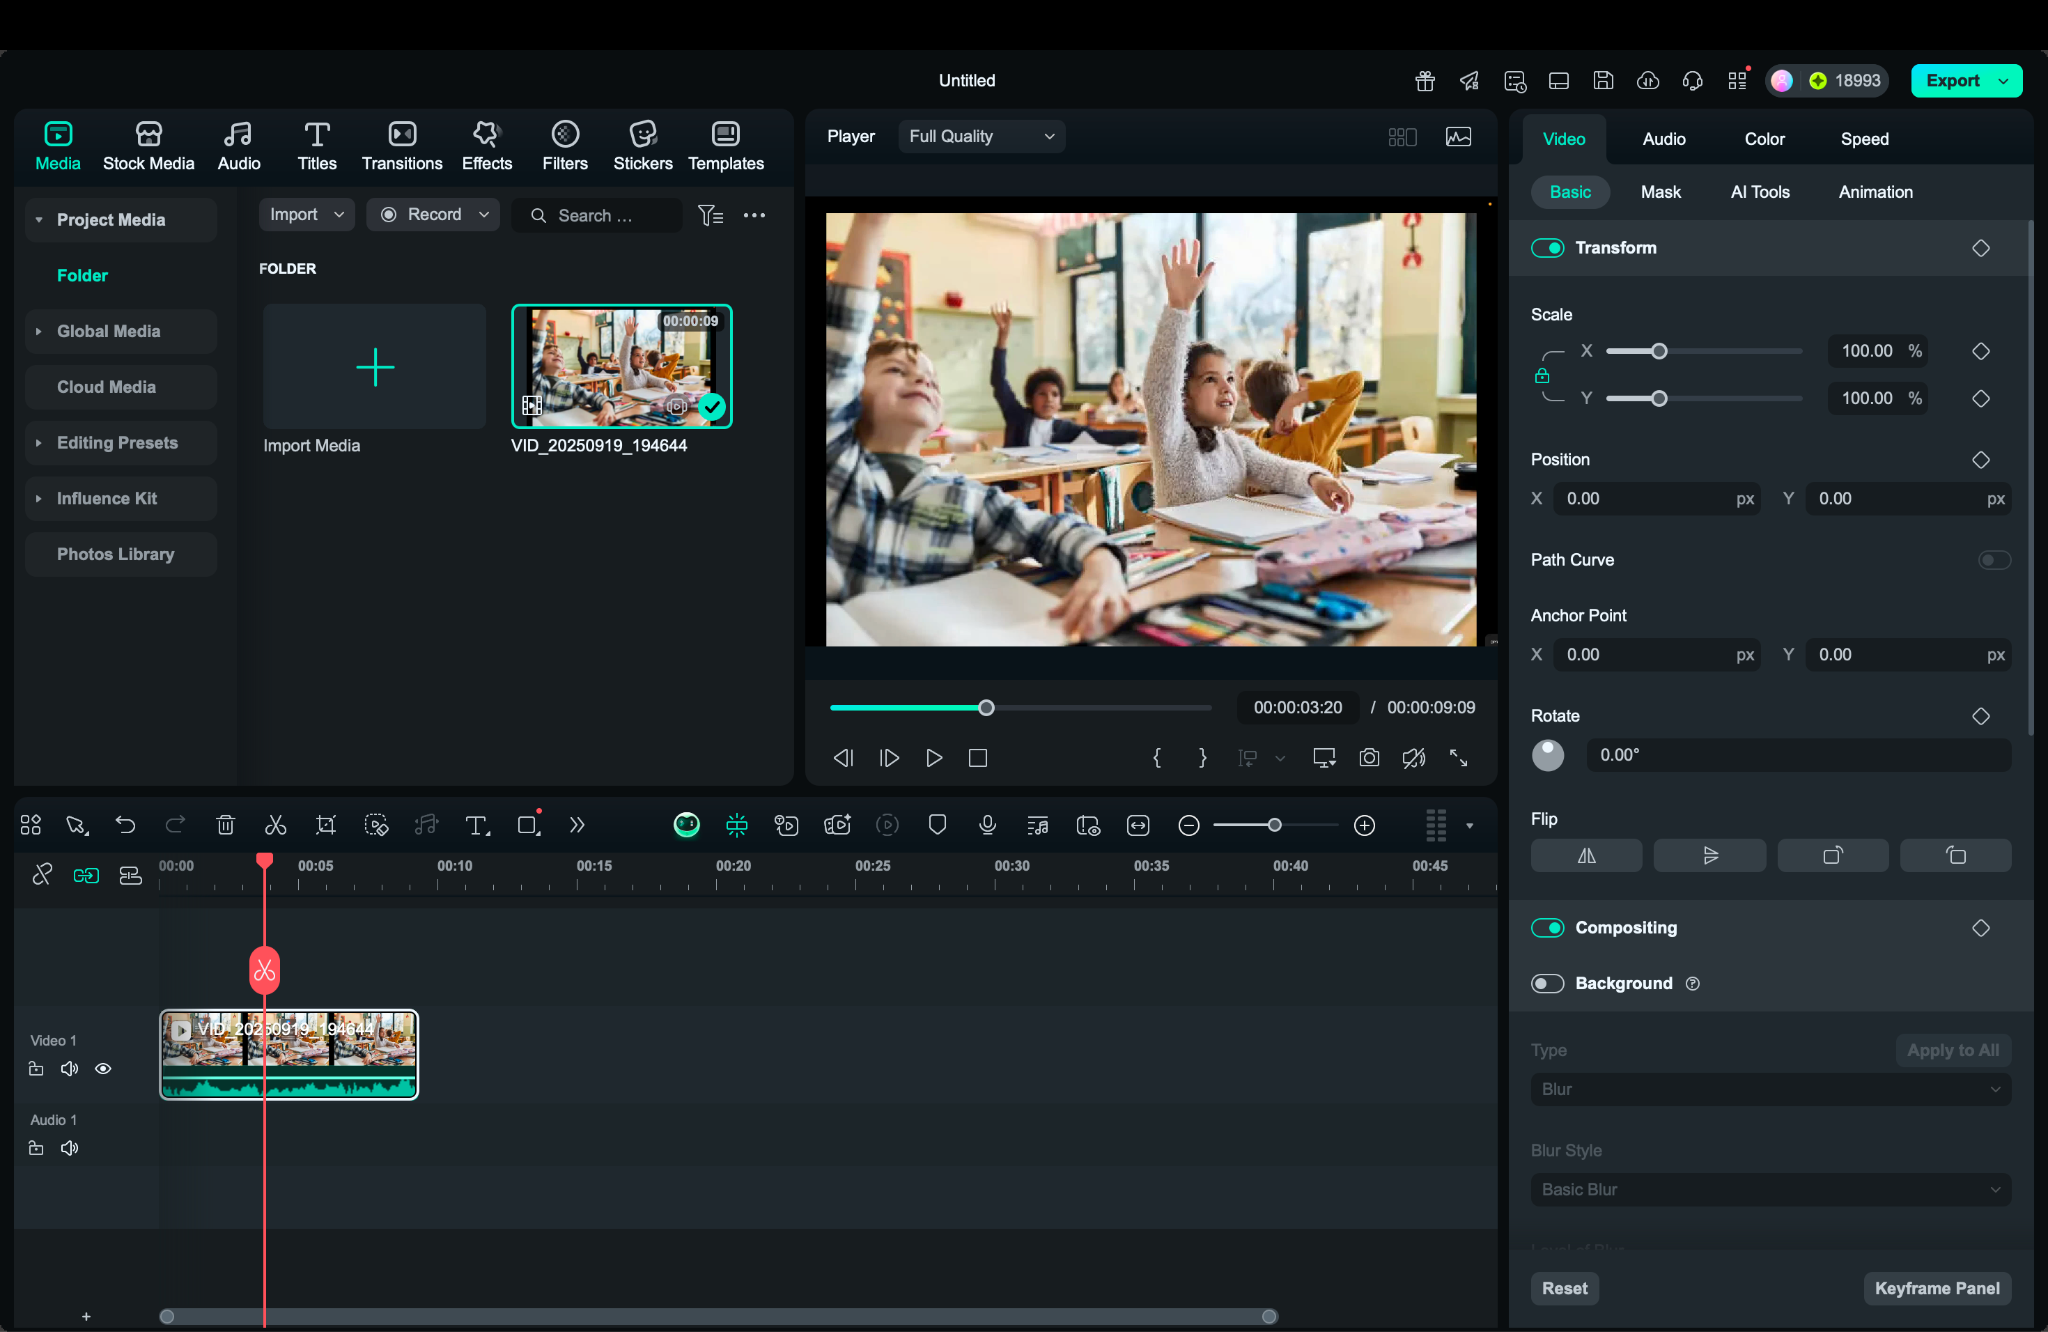Click the red scissors split button on playhead

tap(264, 970)
